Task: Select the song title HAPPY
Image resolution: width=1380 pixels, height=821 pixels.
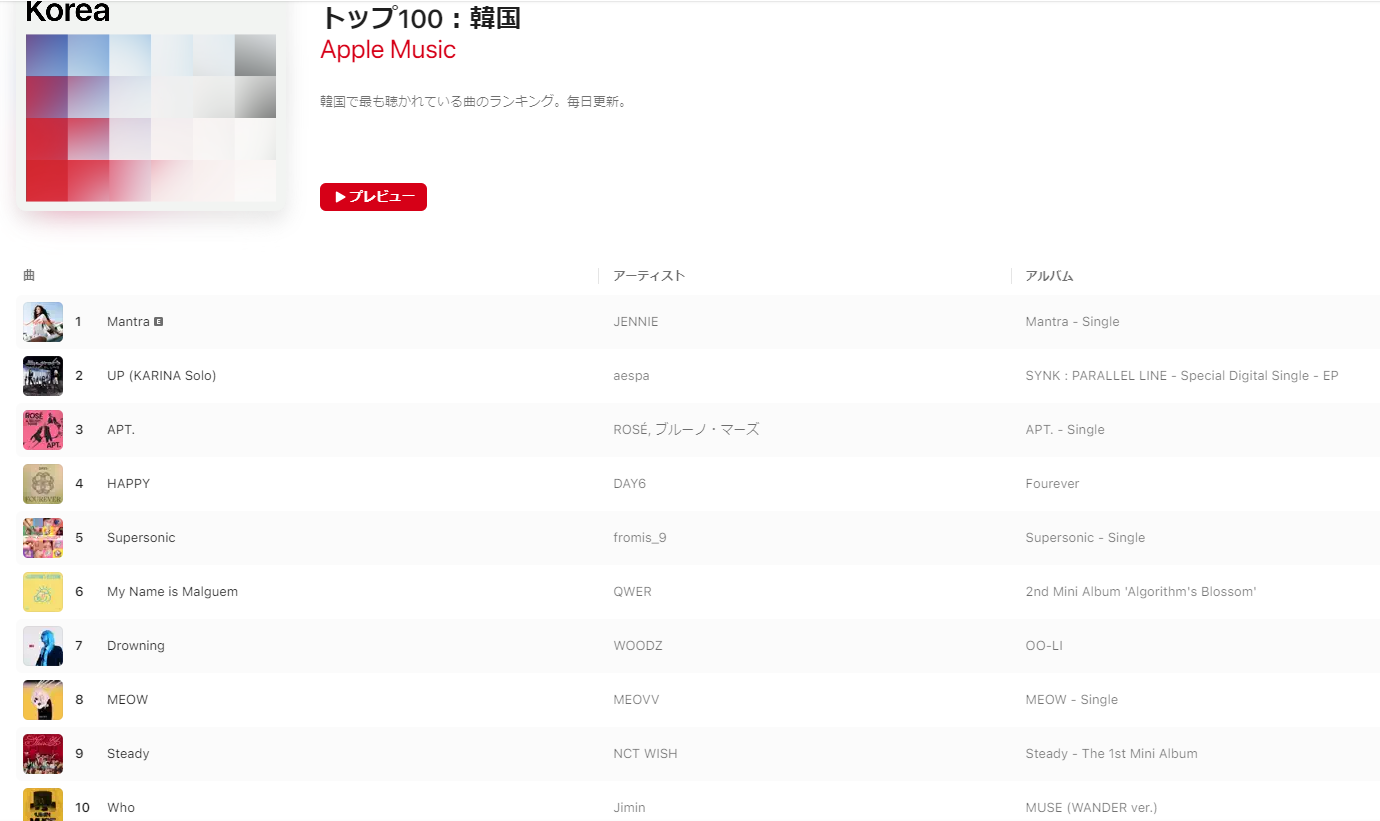Action: pyautogui.click(x=128, y=484)
